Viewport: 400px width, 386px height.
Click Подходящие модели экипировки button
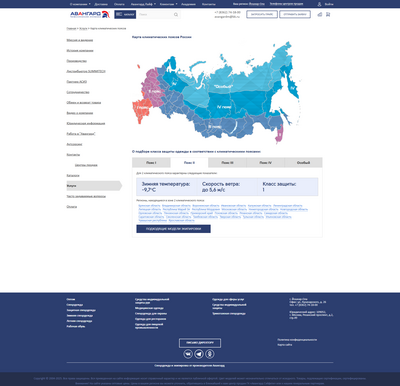(173, 229)
